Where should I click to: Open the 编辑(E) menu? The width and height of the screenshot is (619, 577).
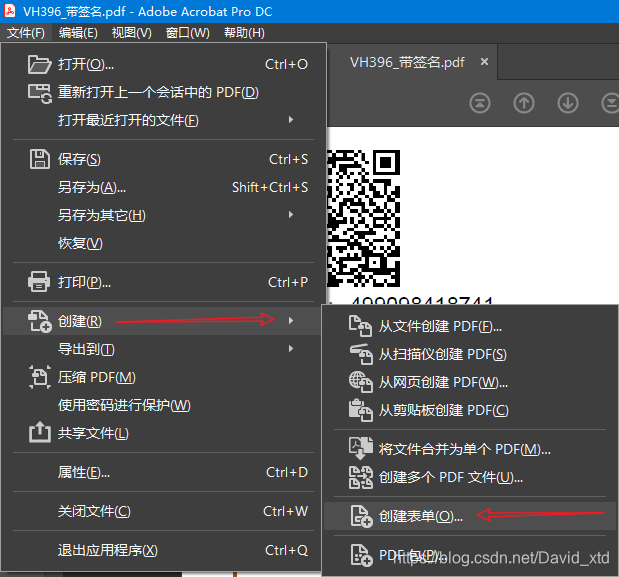(x=78, y=33)
